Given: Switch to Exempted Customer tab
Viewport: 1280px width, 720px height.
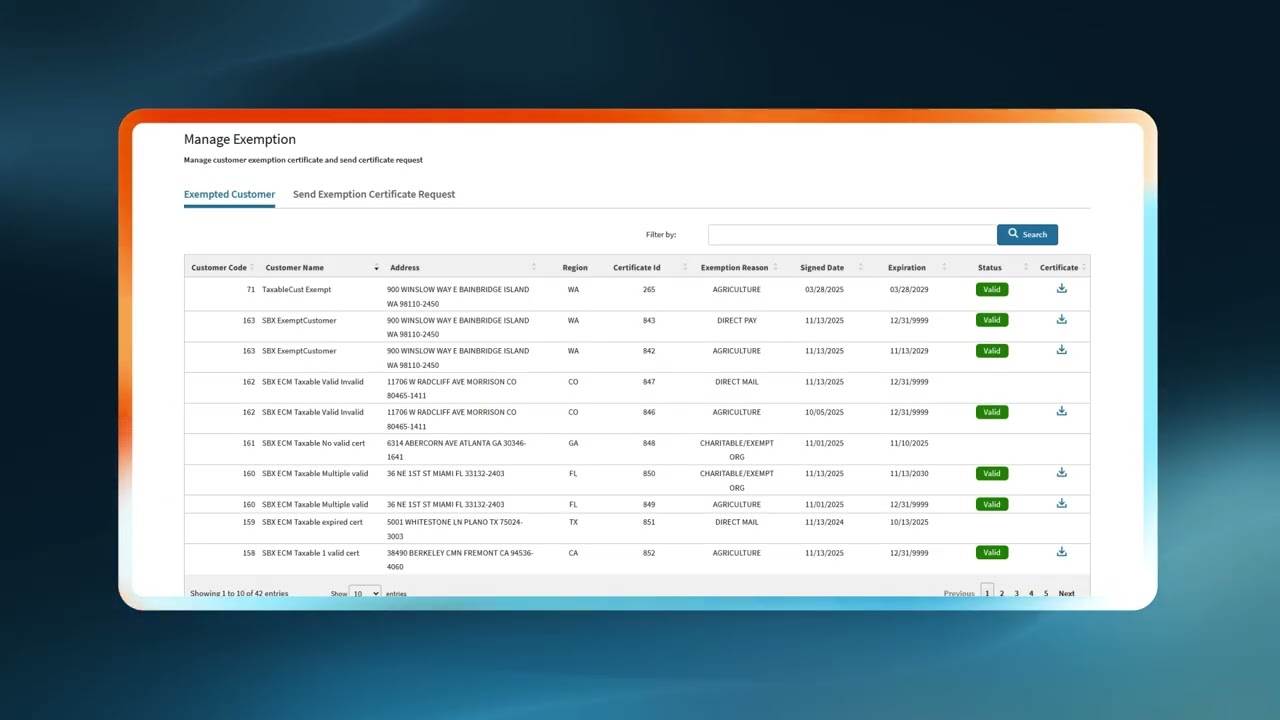Looking at the screenshot, I should click(x=229, y=194).
